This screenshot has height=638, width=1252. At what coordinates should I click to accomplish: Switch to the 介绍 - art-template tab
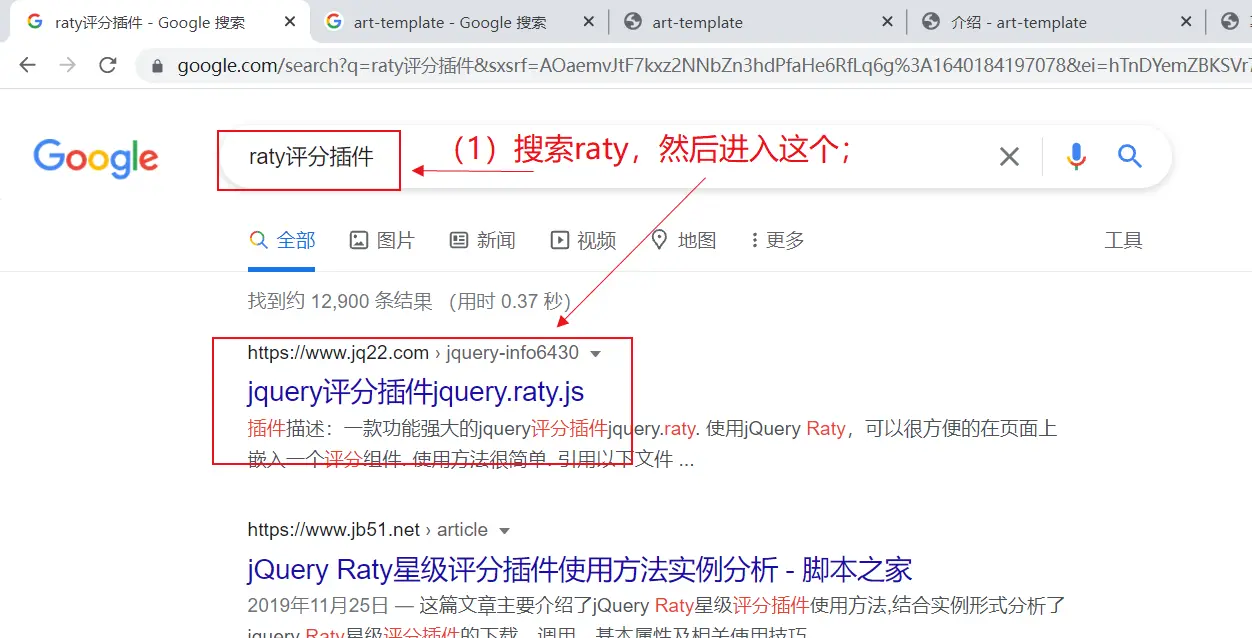coord(1058,22)
